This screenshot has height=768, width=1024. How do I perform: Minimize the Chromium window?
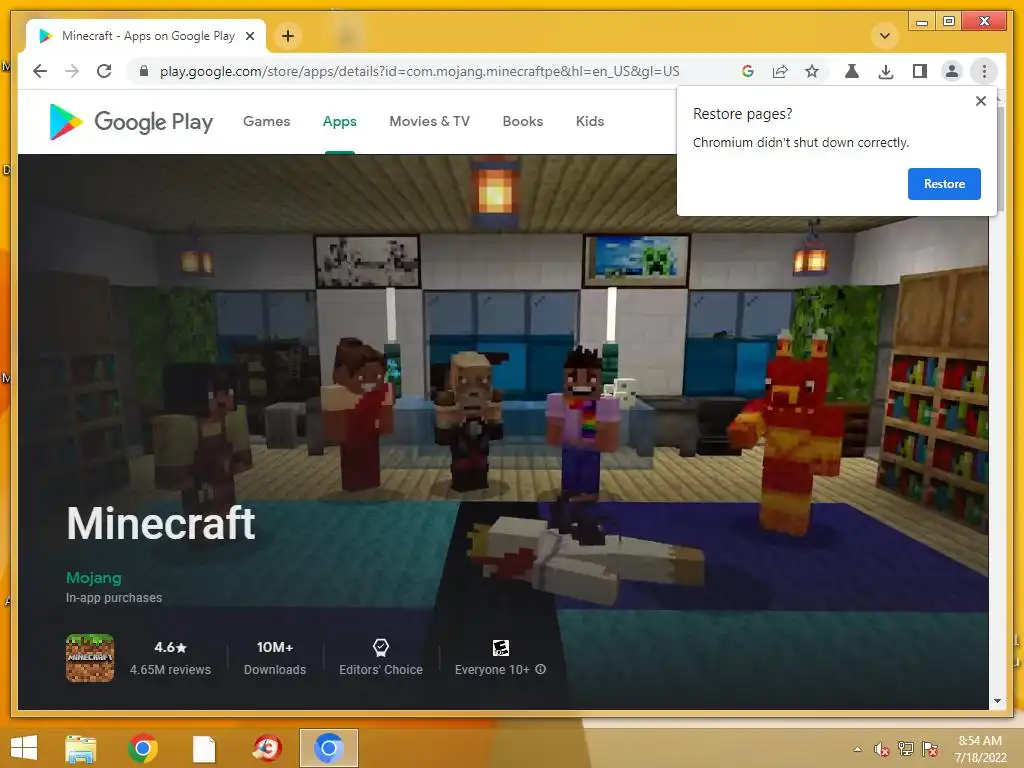(921, 22)
